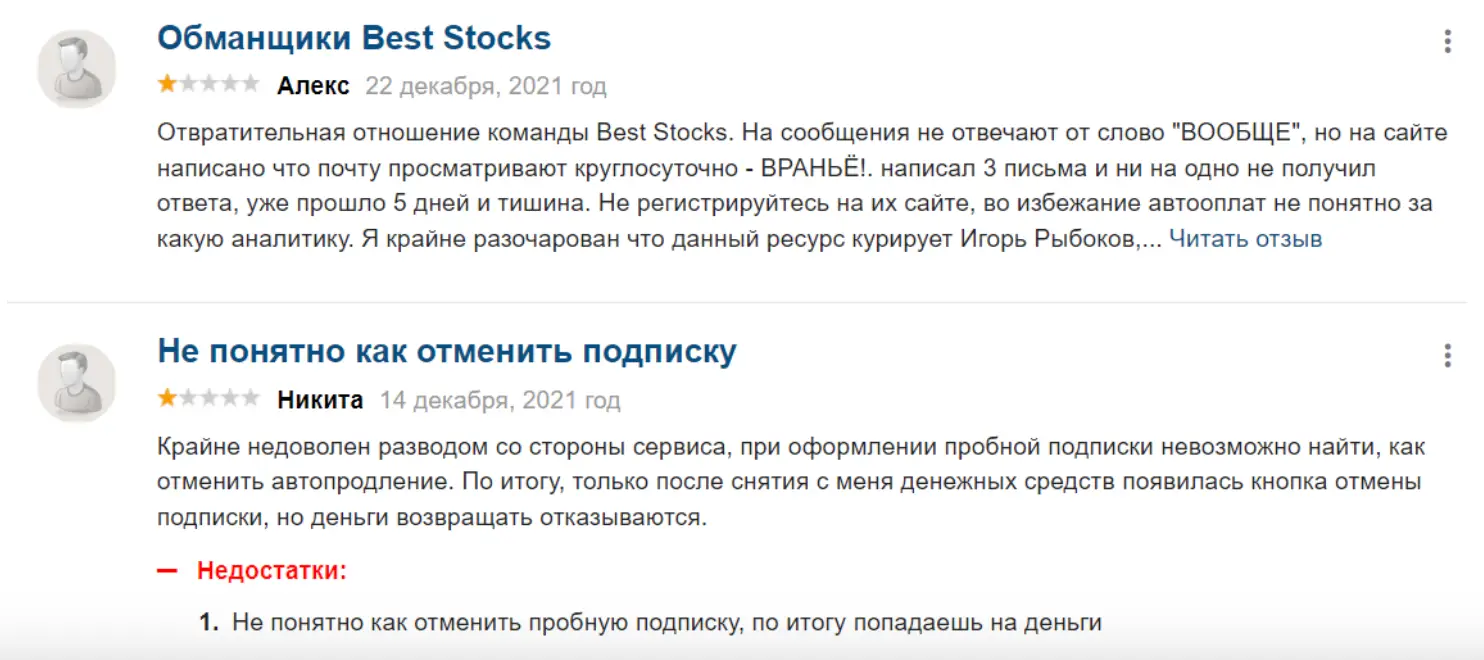1484x660 pixels.
Task: Click the last gray star in Алекс's rating
Action: 250,85
